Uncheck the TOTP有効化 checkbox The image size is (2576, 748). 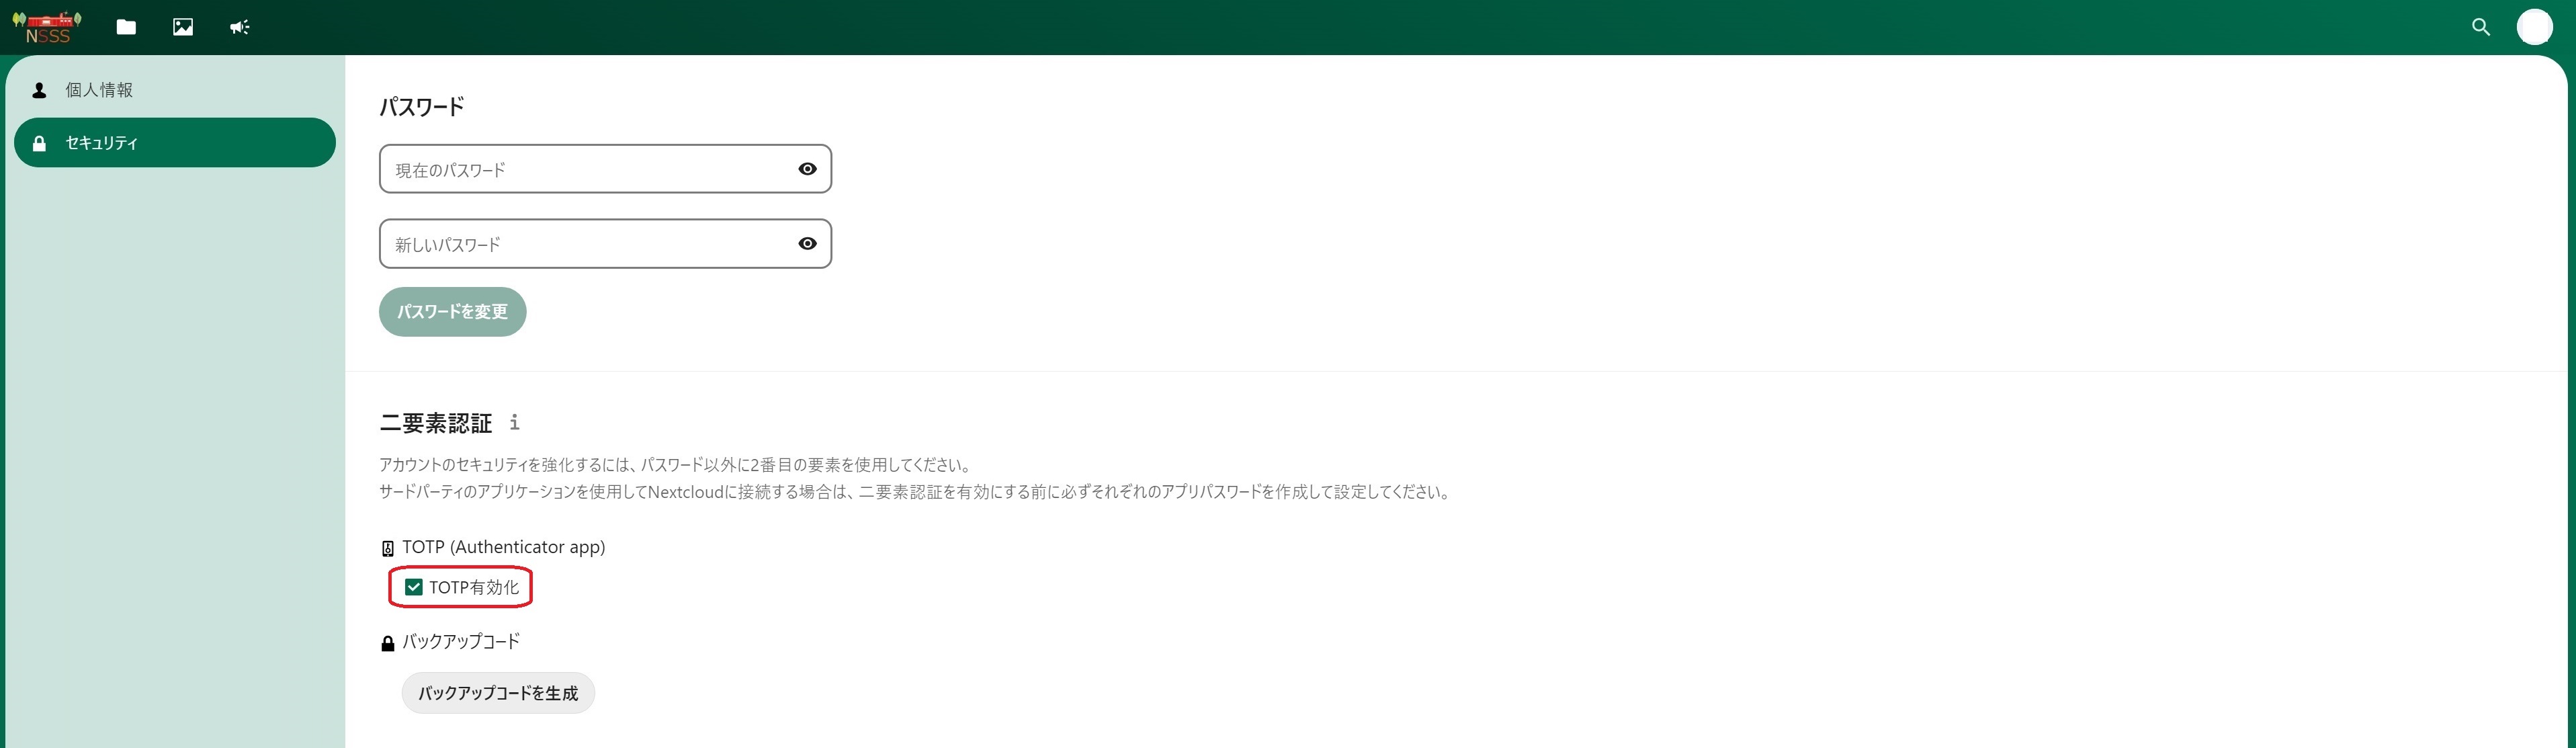(x=414, y=587)
